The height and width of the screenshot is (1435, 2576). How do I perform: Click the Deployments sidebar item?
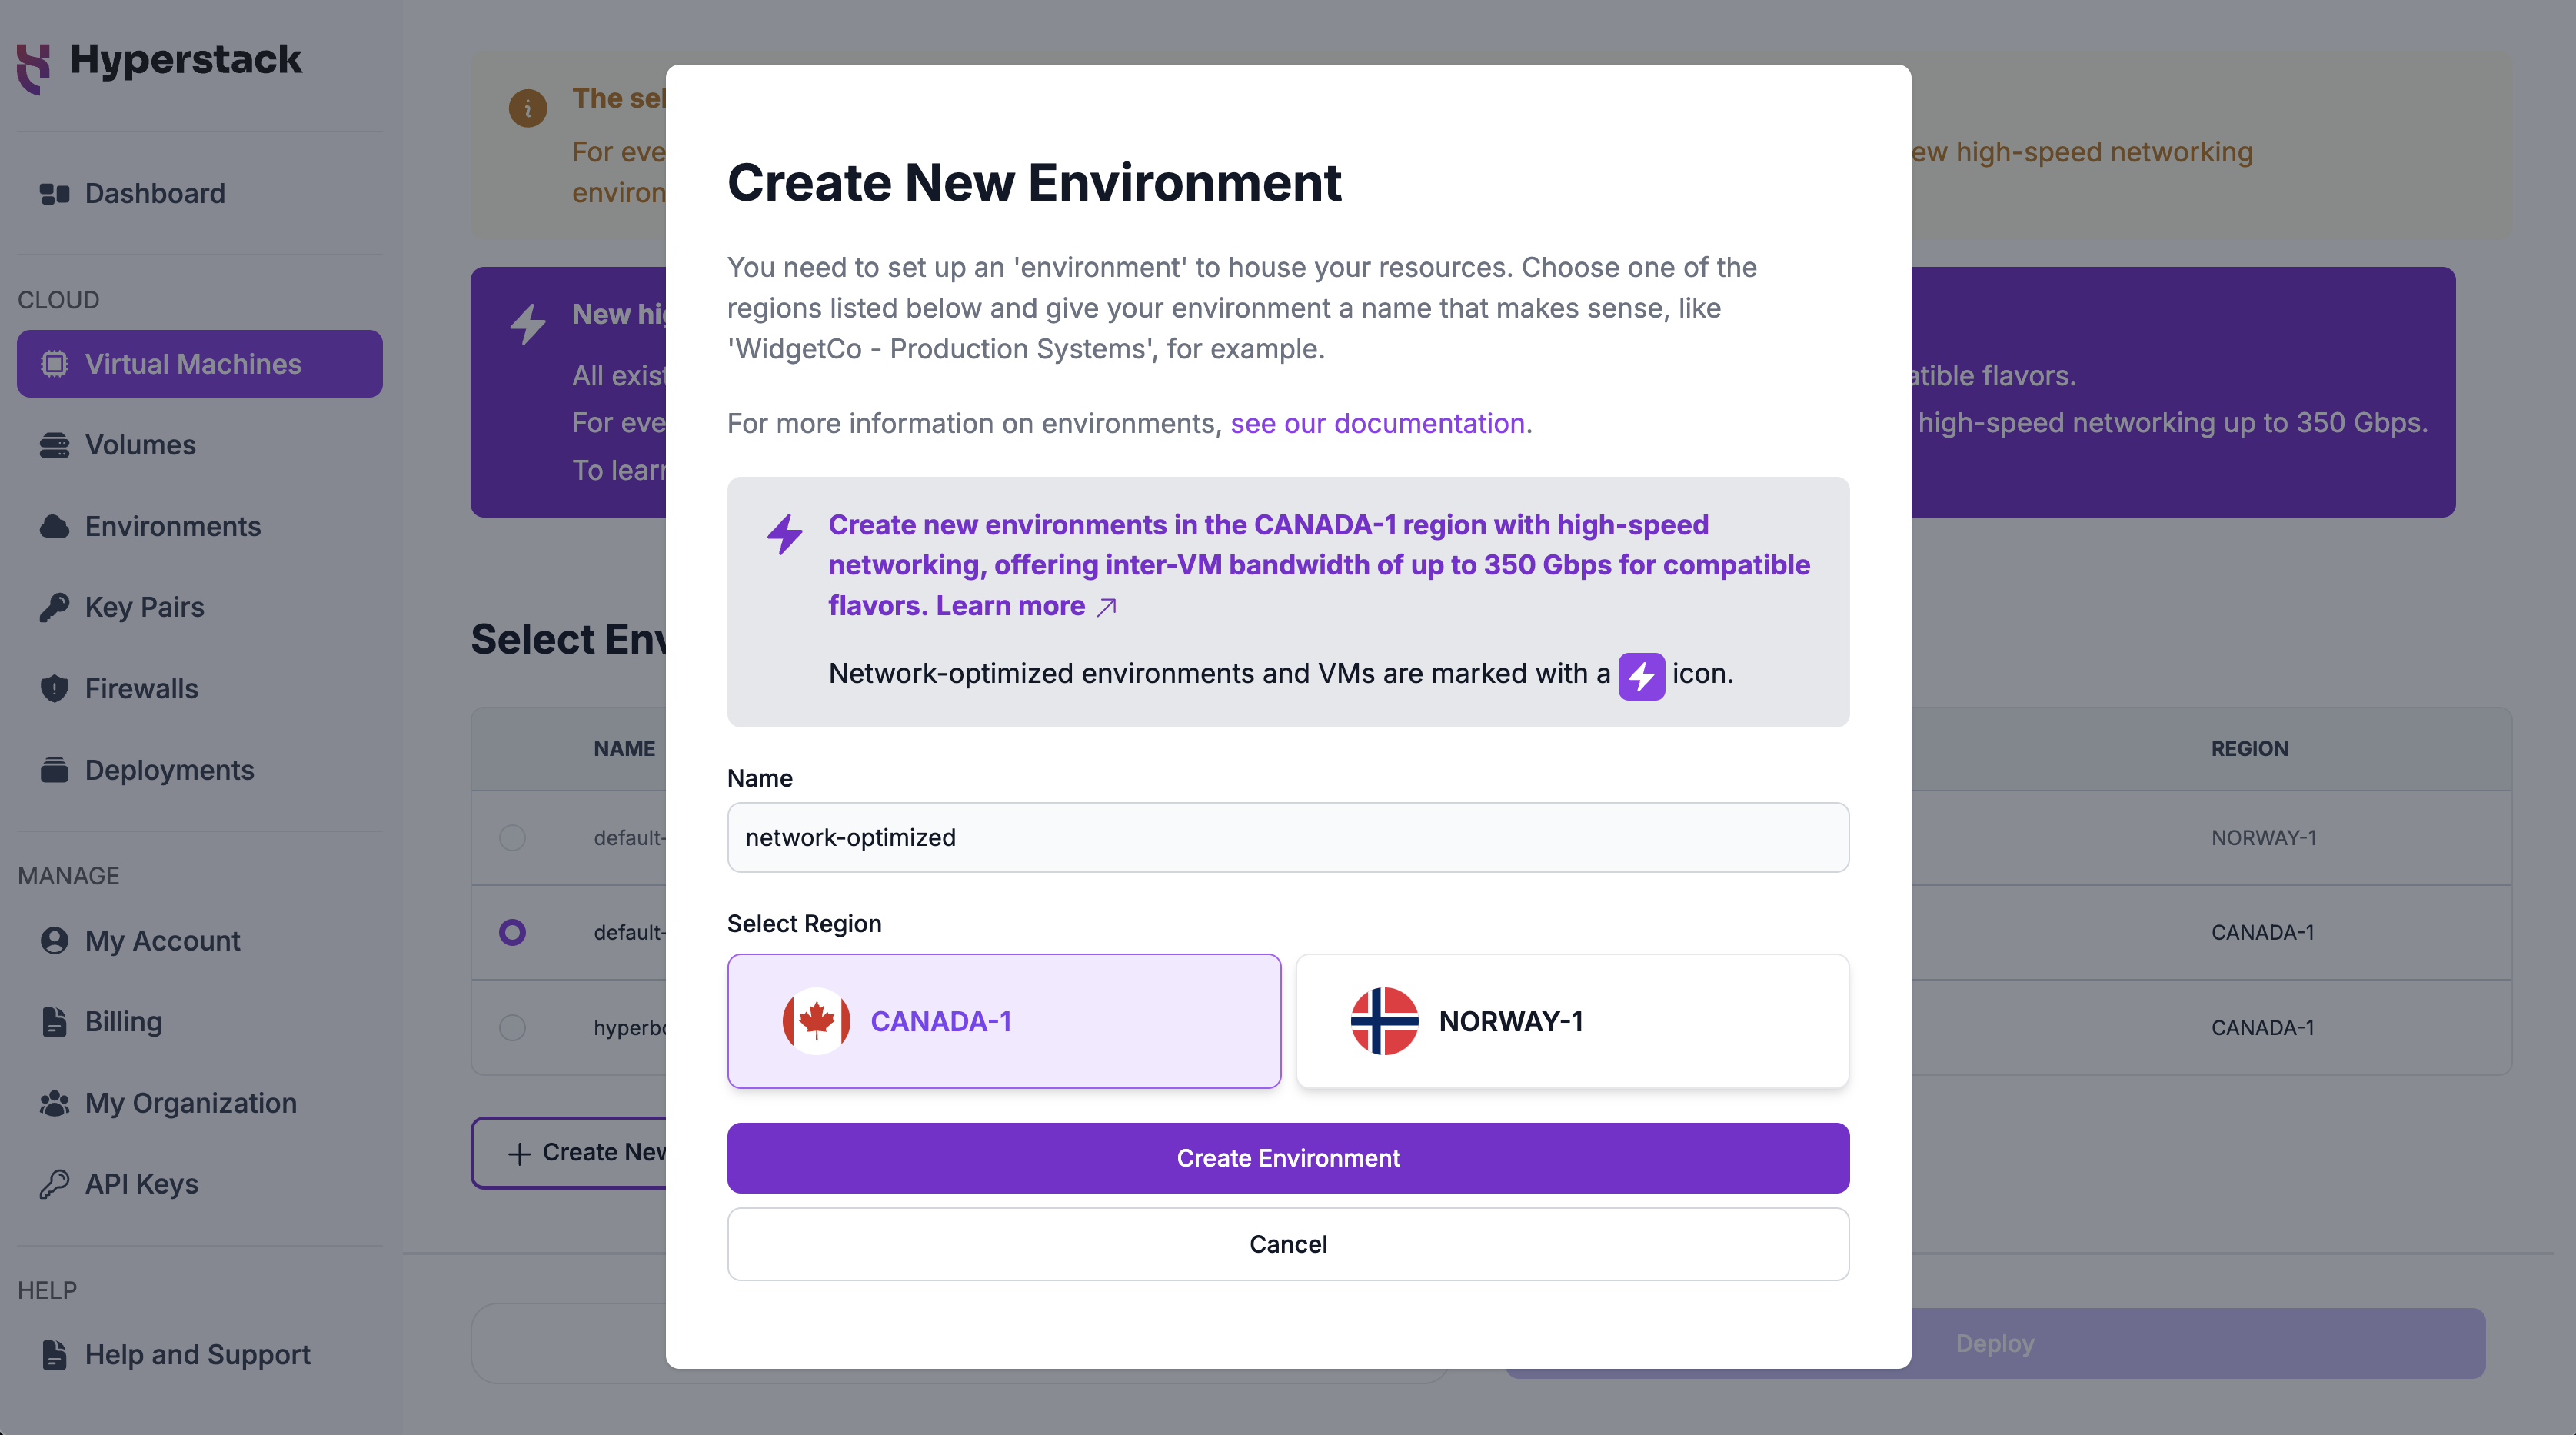(x=170, y=771)
